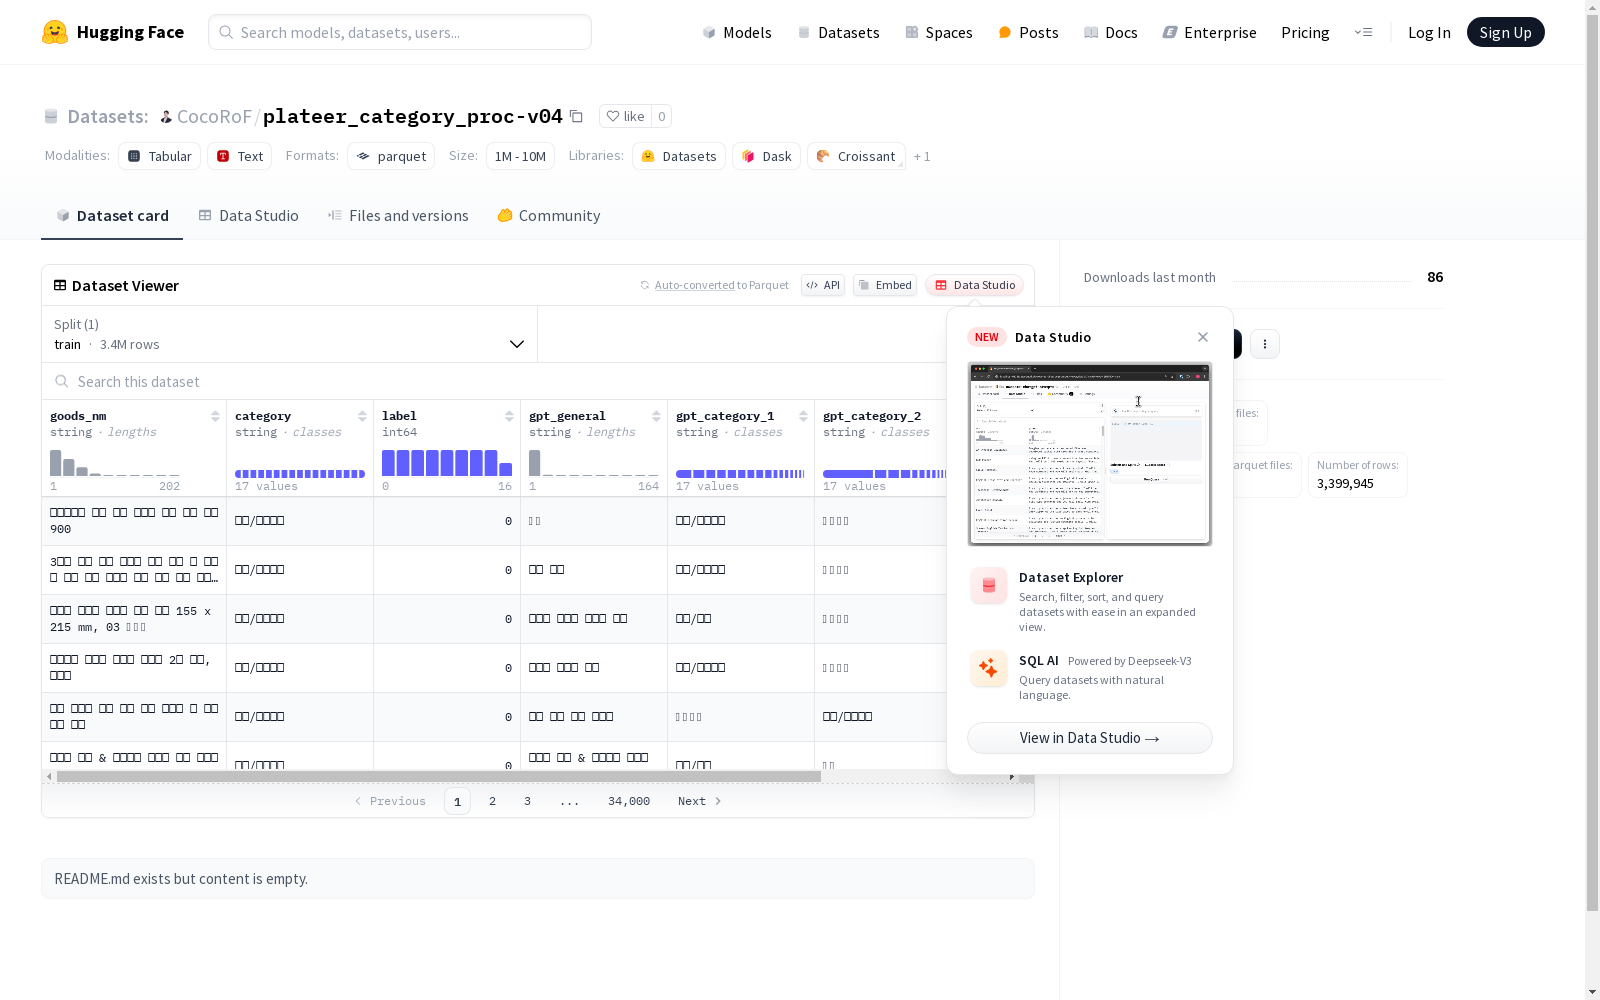Open the Datasets menu item

coord(838,32)
